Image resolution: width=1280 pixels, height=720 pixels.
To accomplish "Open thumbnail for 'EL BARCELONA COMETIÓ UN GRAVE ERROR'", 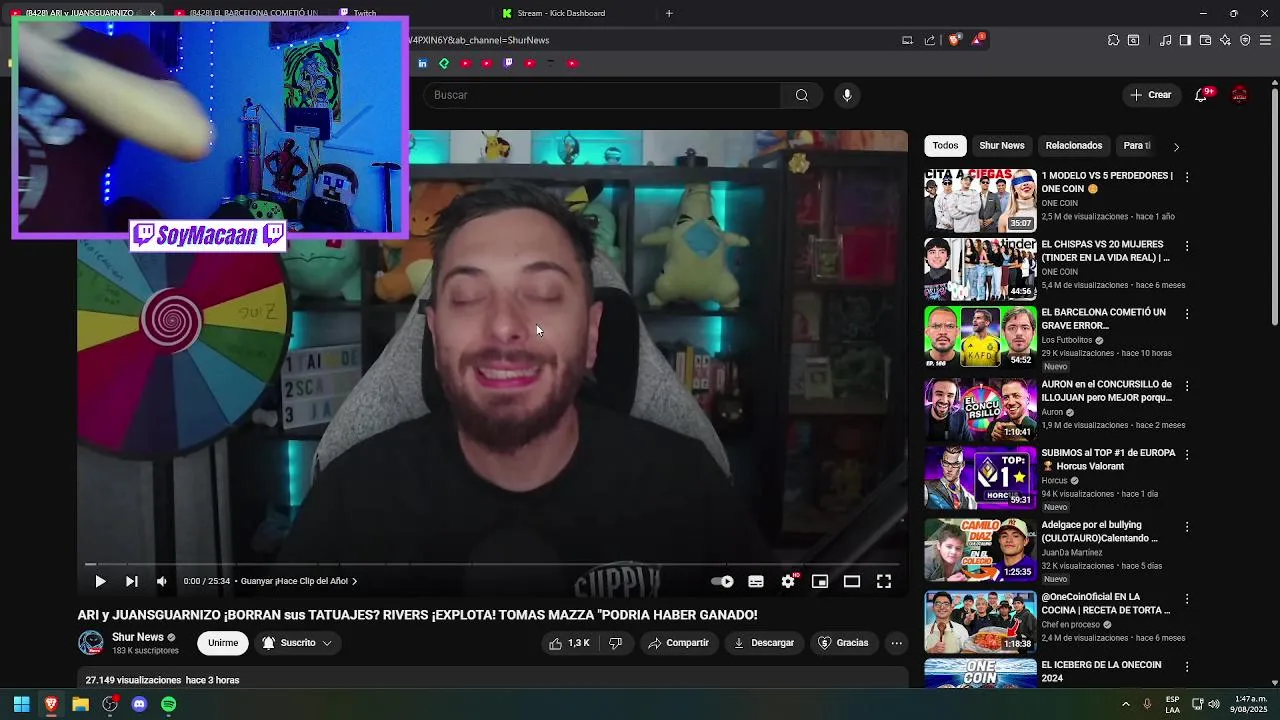I will pos(980,337).
